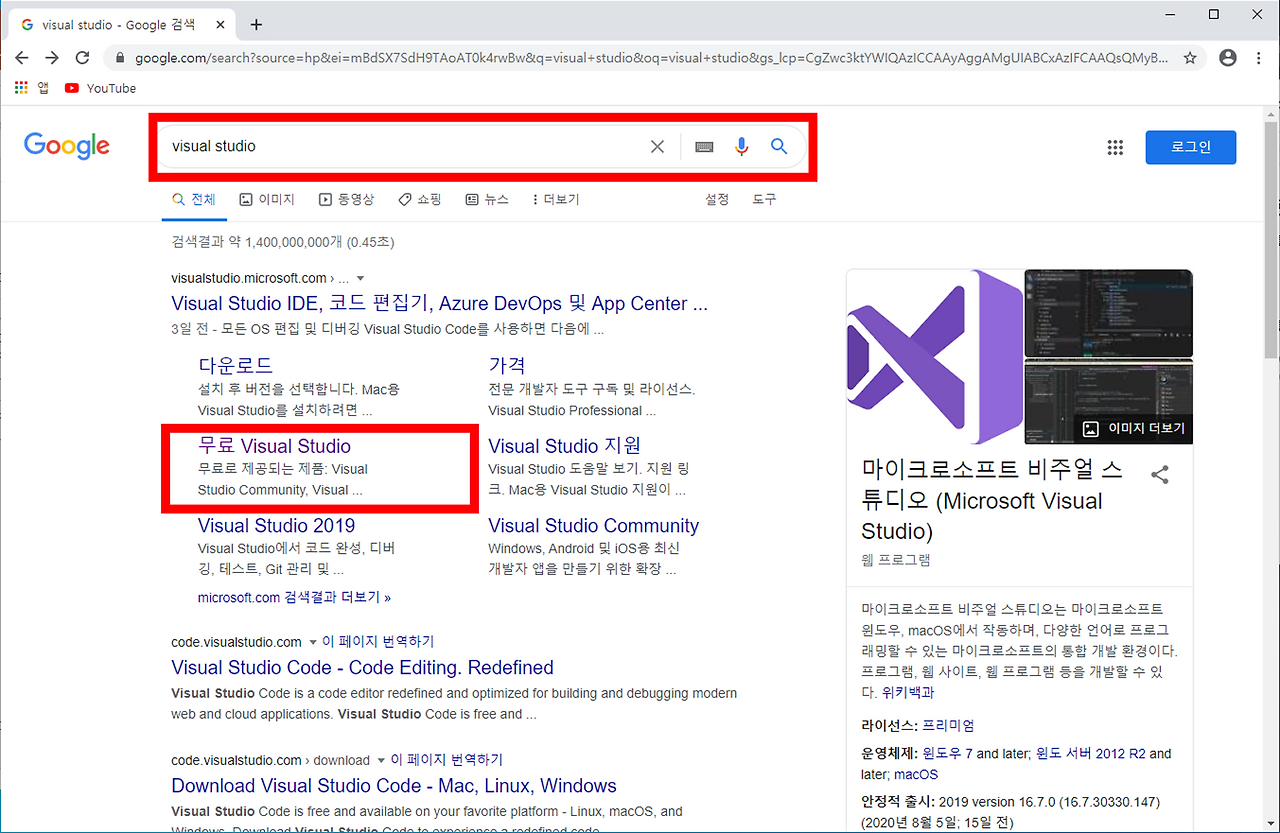Click the 프리미엄 license link
The height and width of the screenshot is (833, 1280).
(x=948, y=725)
